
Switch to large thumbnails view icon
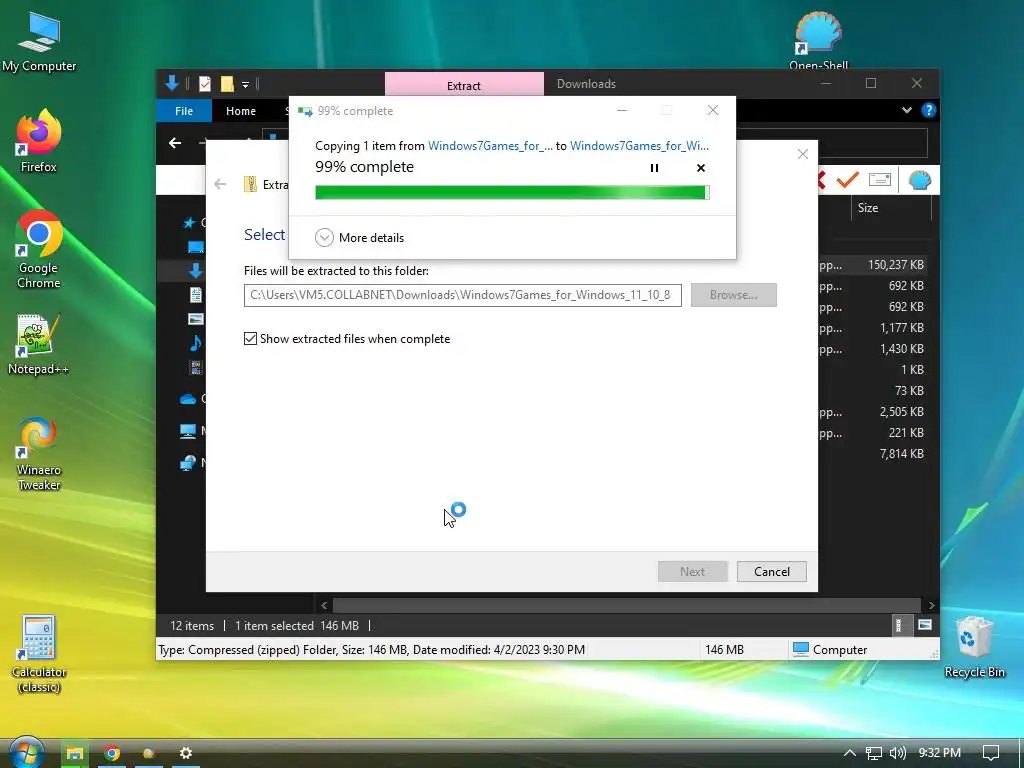[x=925, y=625]
